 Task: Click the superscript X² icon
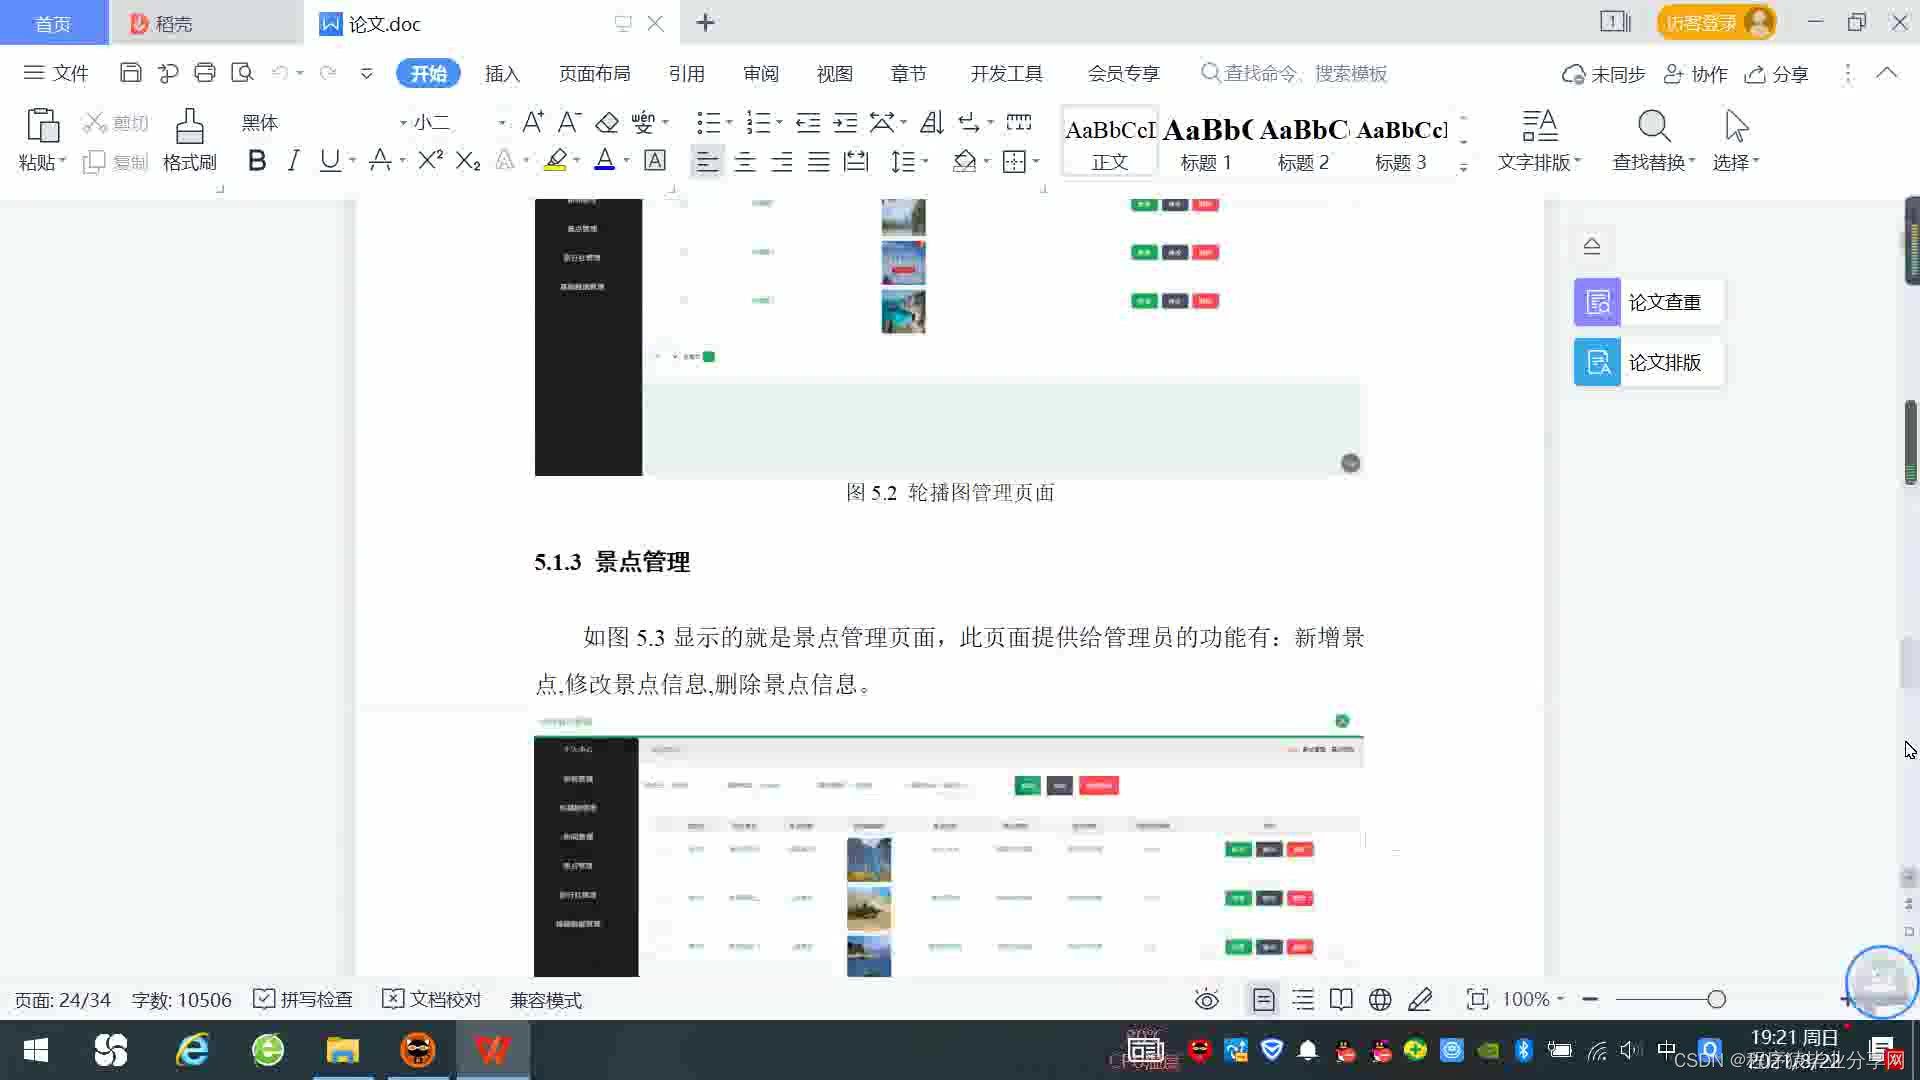tap(430, 161)
